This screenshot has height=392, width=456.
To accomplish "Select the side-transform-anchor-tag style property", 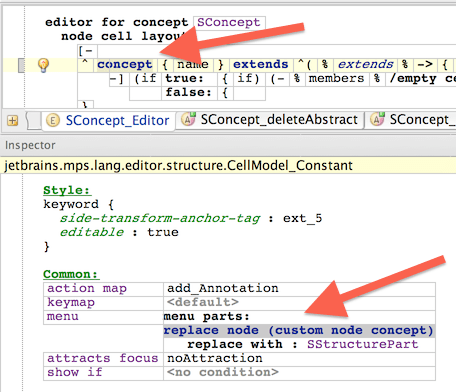I will (160, 218).
